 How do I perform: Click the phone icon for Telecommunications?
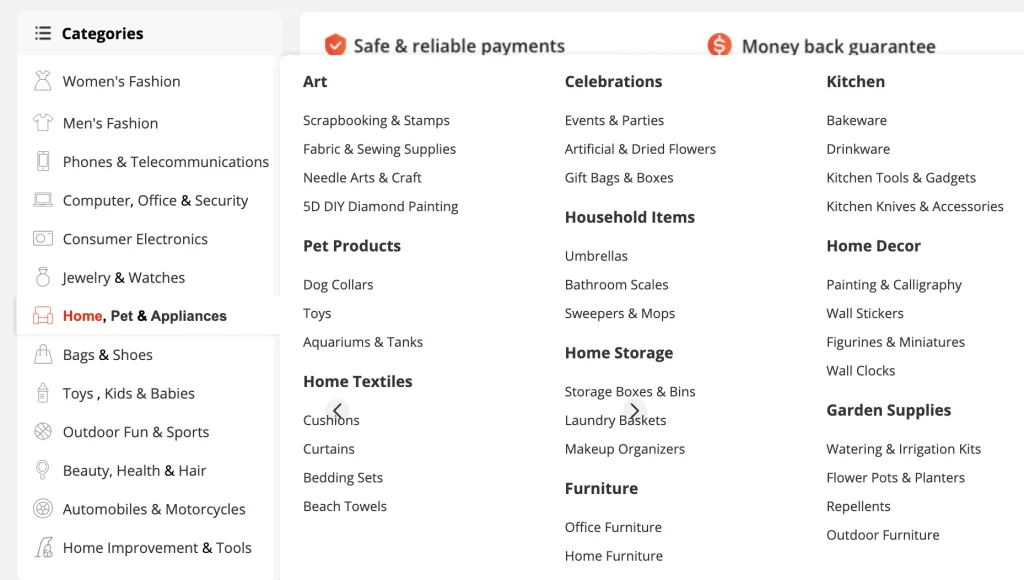[42, 161]
